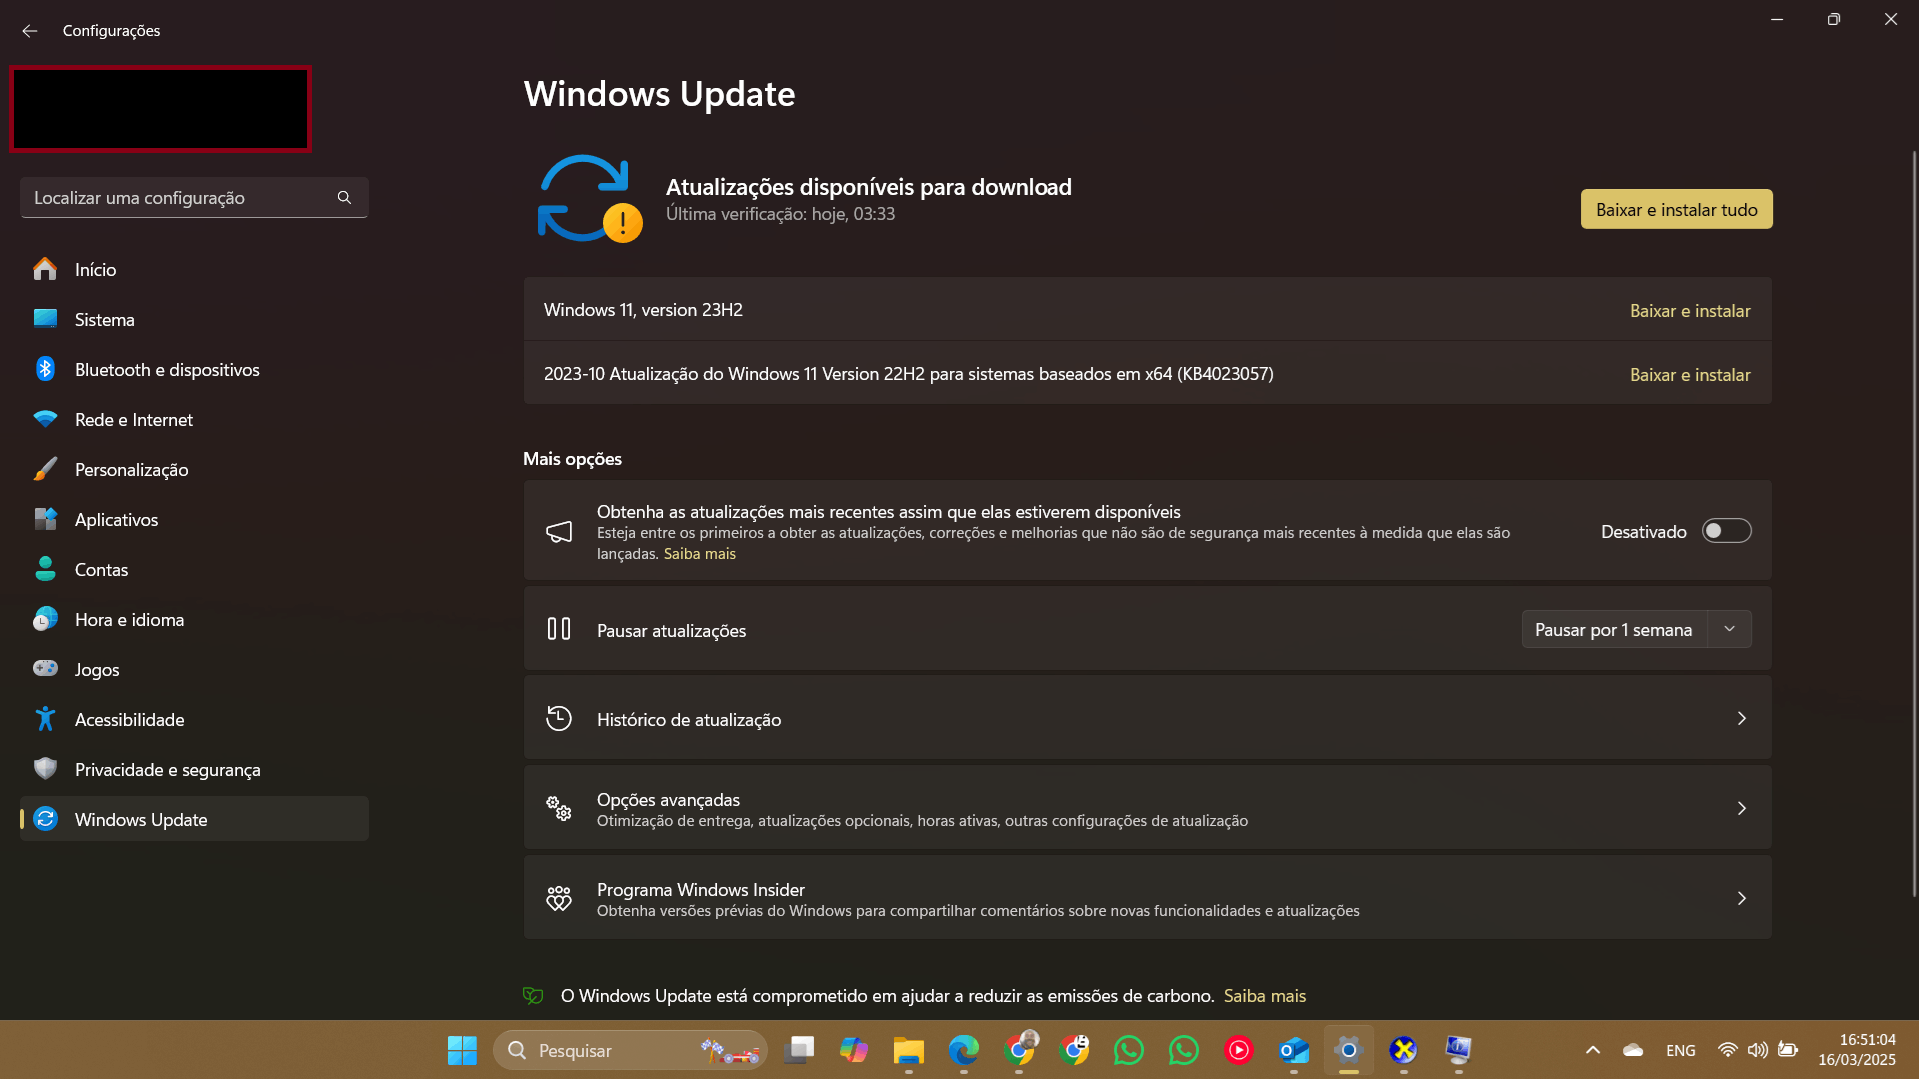Open File Explorer from the taskbar
The image size is (1919, 1079).
pyautogui.click(x=909, y=1050)
